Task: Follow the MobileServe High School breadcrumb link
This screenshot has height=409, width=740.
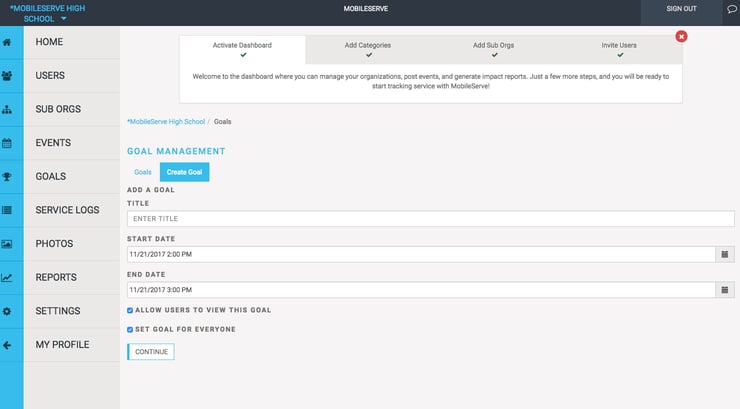Action: (166, 122)
